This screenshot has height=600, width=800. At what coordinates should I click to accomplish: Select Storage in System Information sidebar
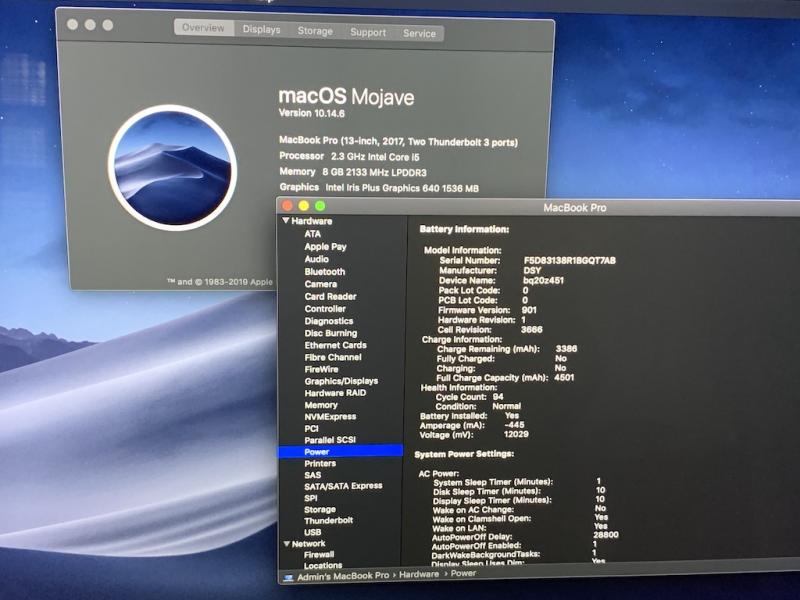coord(320,509)
